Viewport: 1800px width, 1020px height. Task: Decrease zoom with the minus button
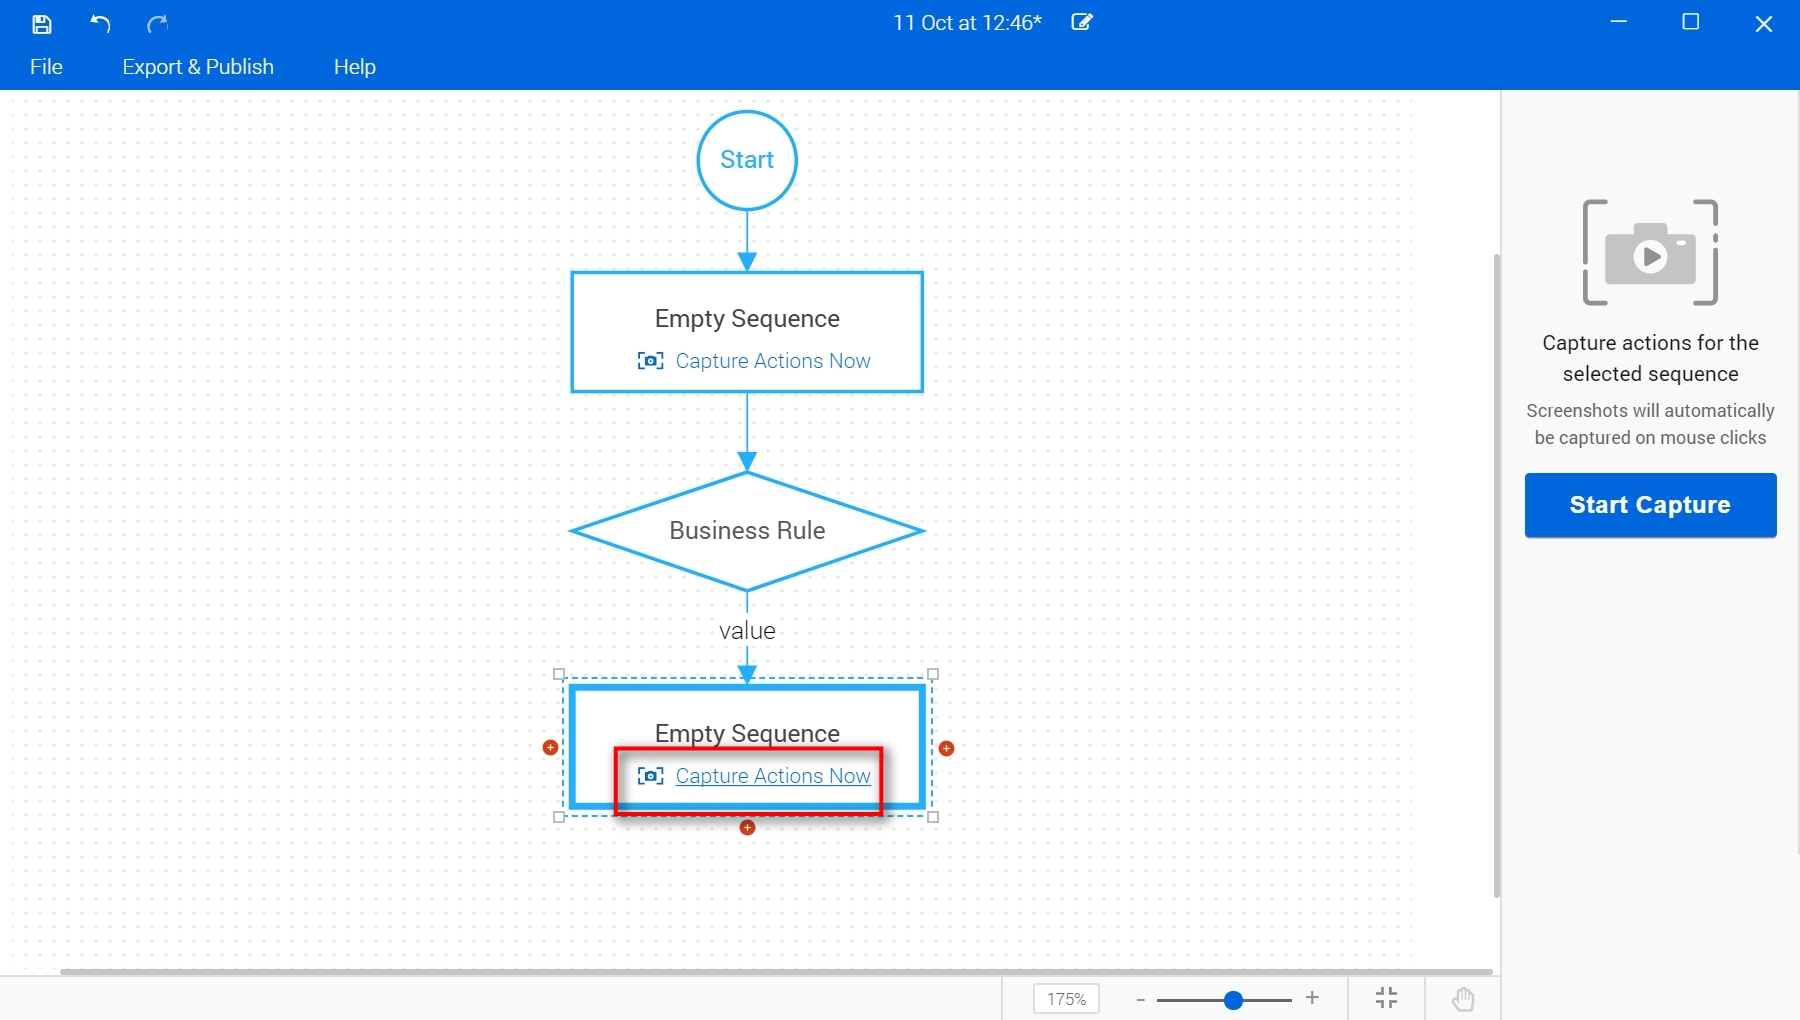(x=1140, y=999)
